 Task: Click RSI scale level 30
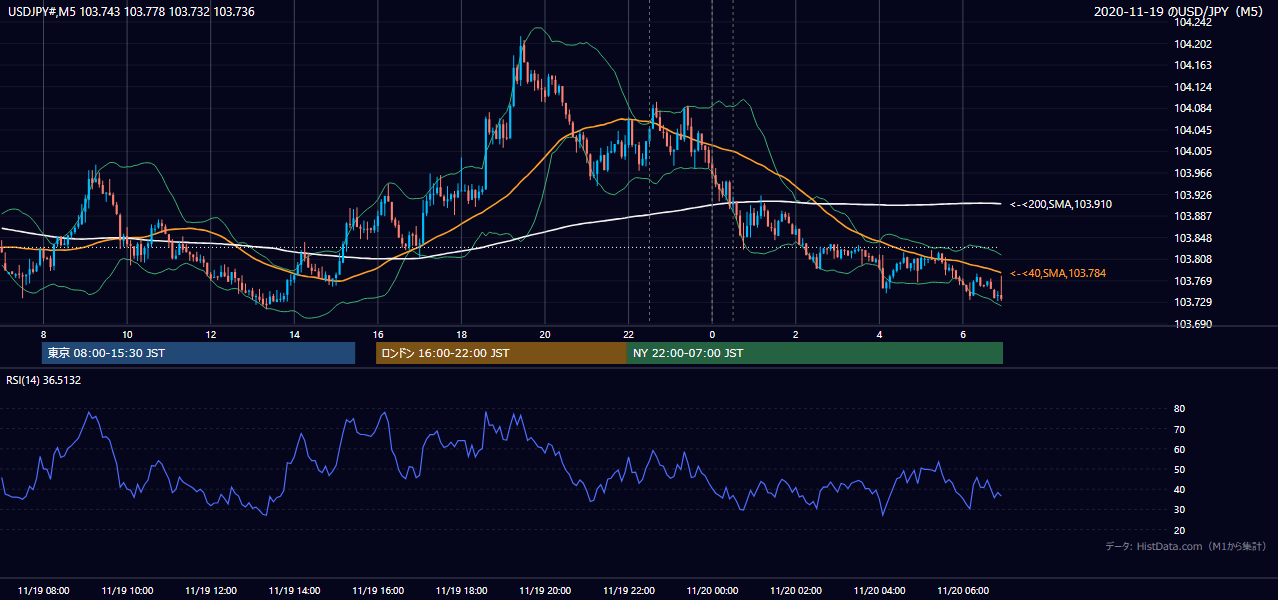1180,510
